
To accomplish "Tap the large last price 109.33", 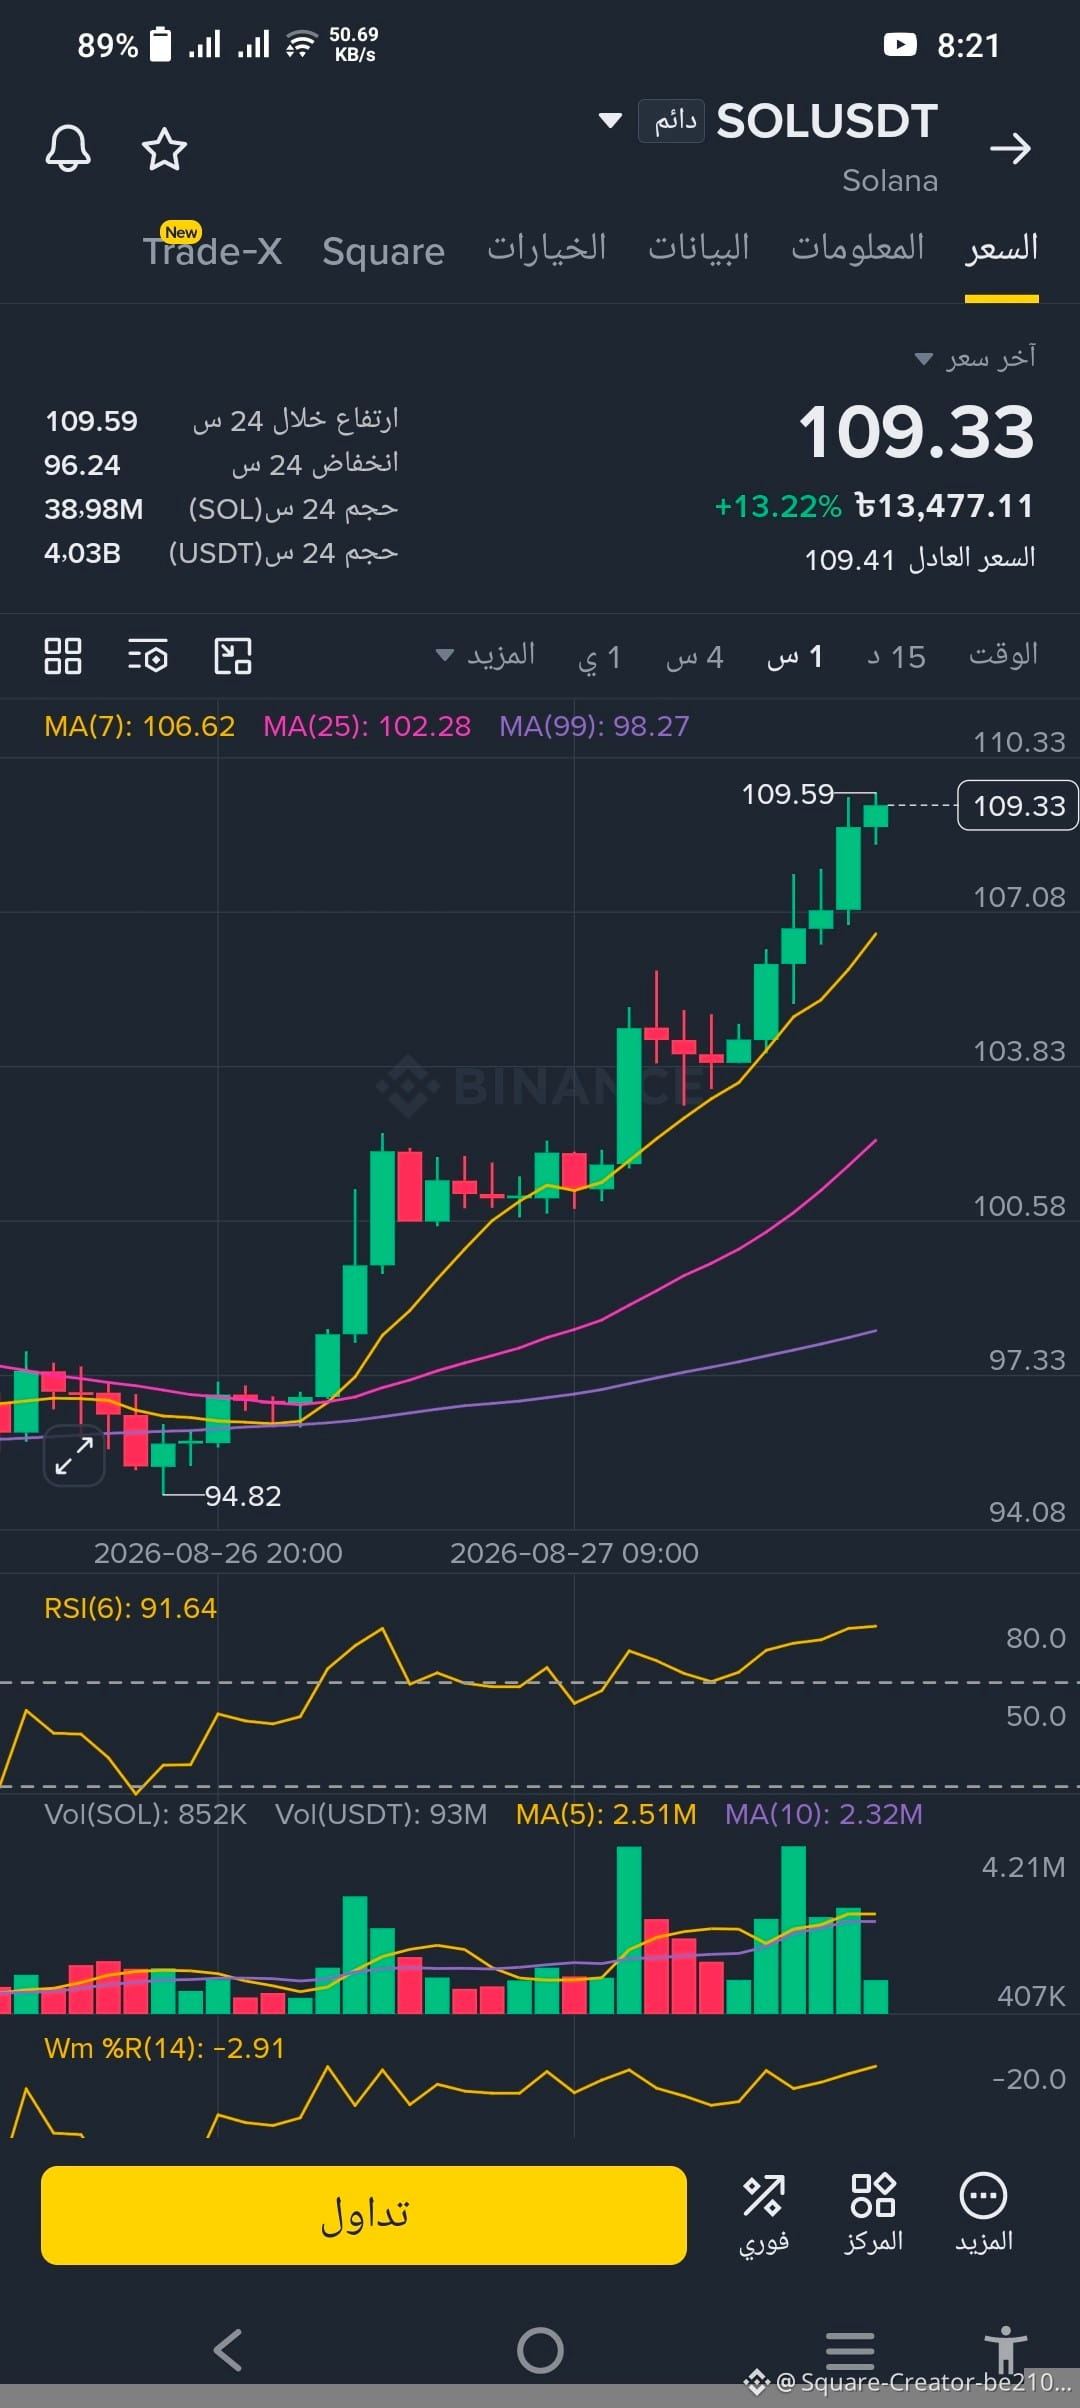I will click(916, 432).
